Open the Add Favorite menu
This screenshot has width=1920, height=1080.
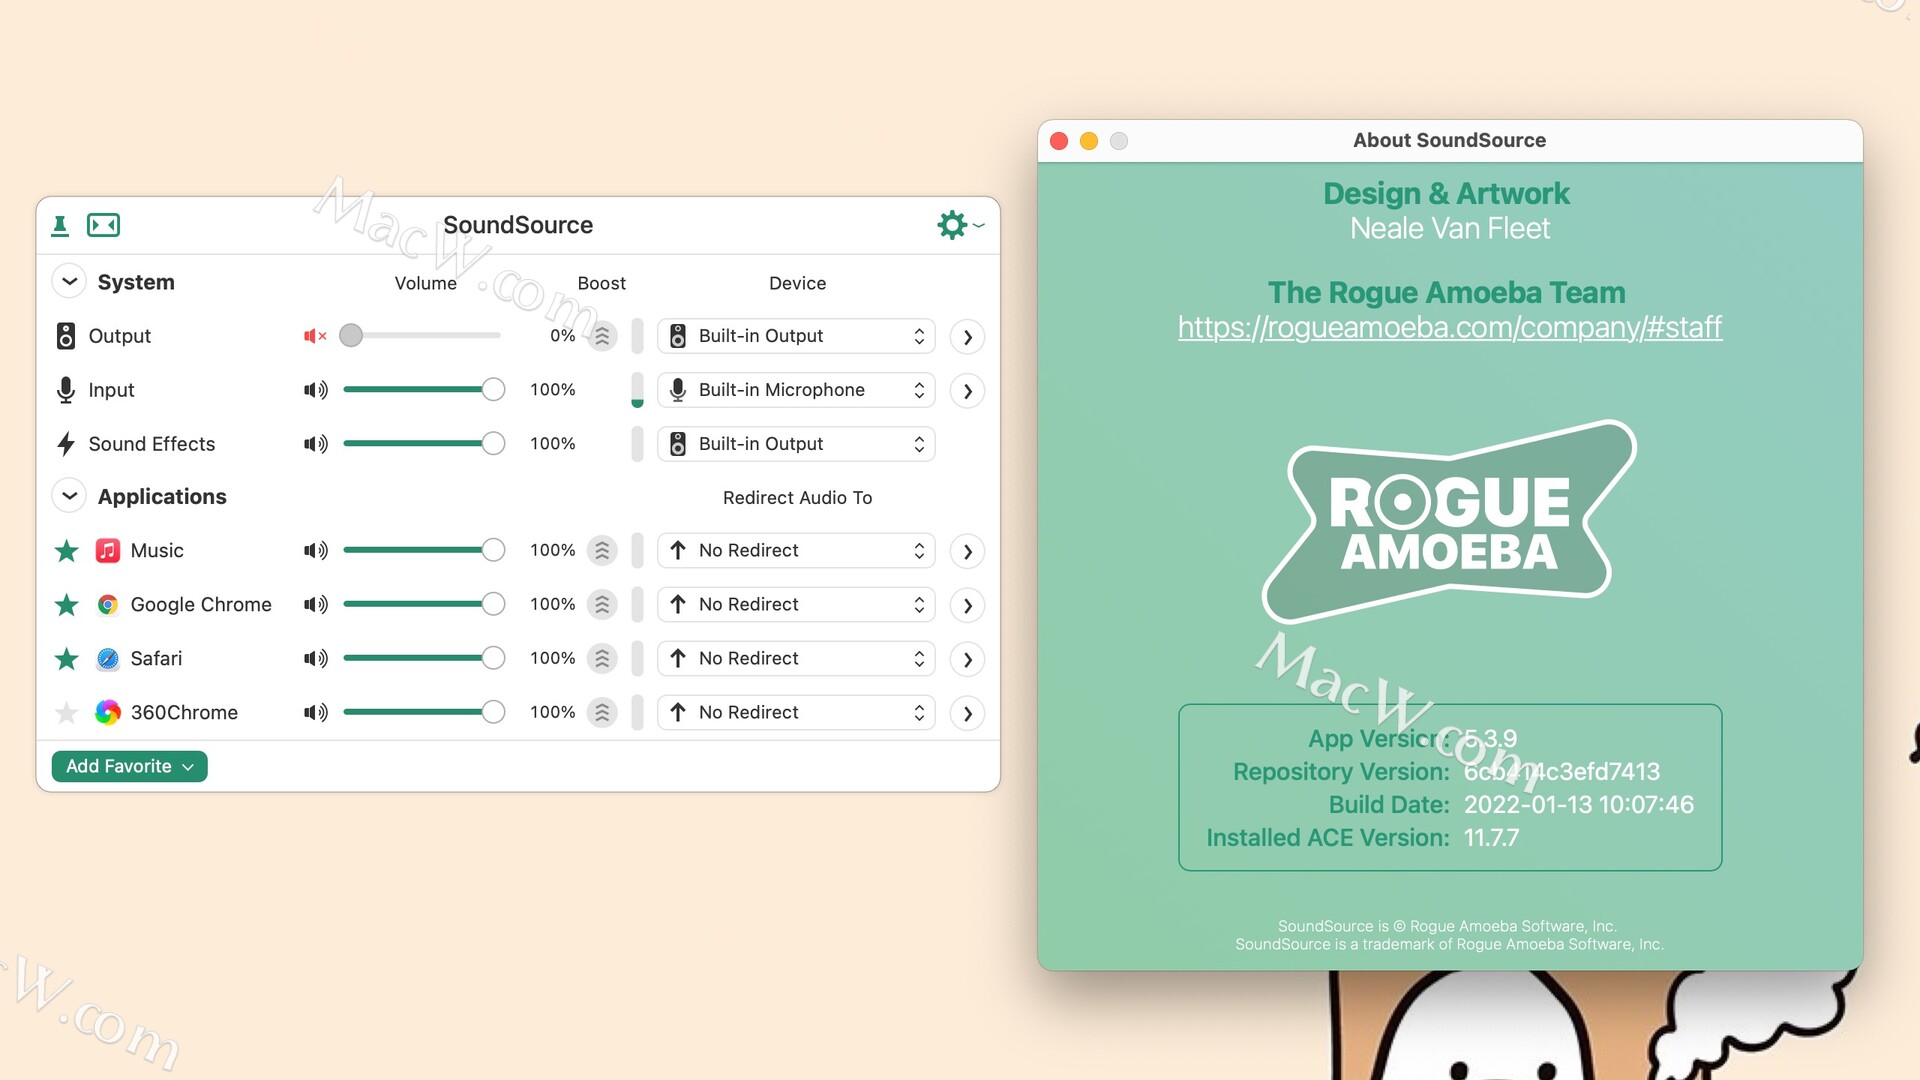point(129,766)
